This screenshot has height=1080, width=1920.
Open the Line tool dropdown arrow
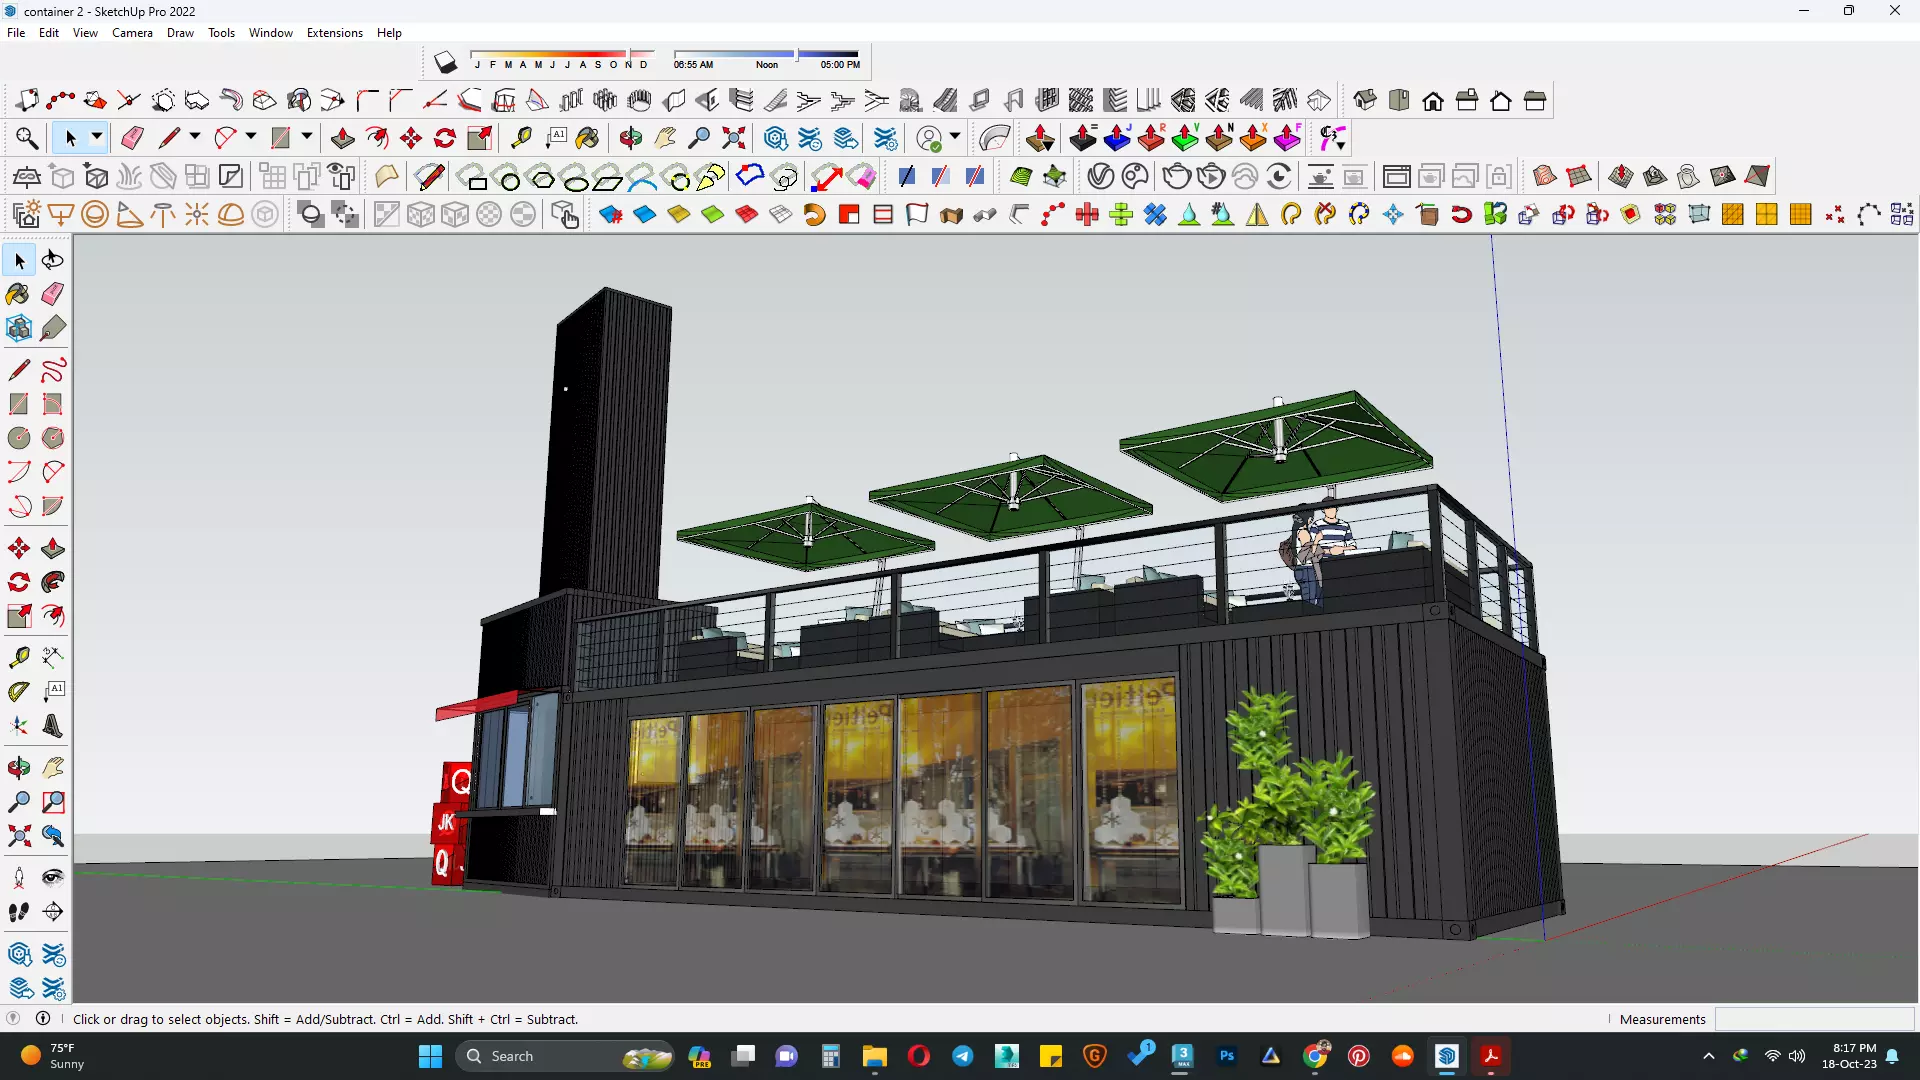[195, 137]
